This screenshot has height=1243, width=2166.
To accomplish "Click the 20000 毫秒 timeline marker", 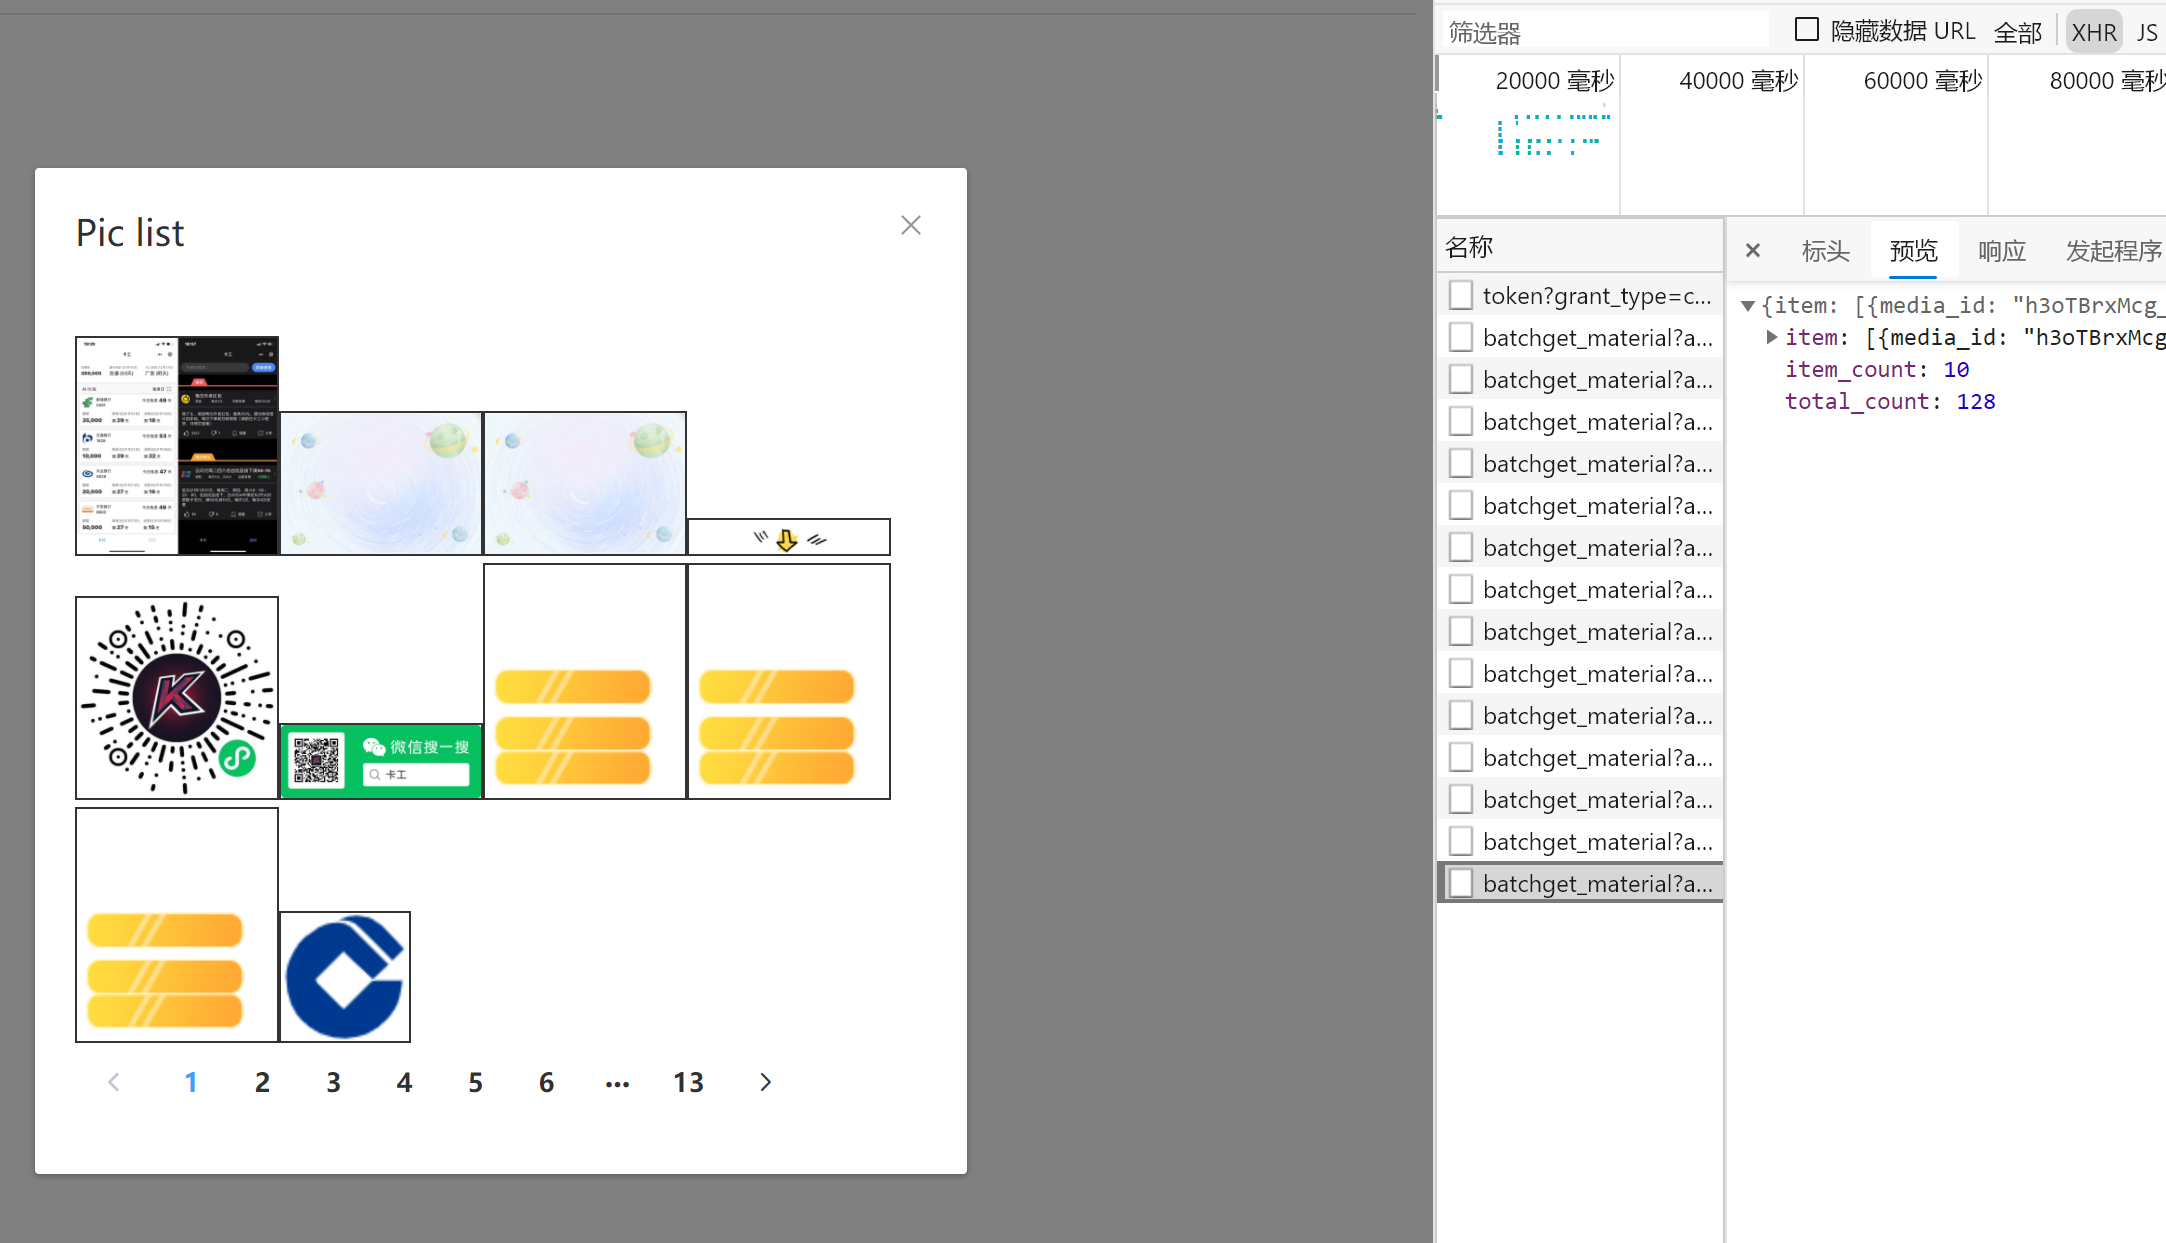I will tap(1554, 81).
